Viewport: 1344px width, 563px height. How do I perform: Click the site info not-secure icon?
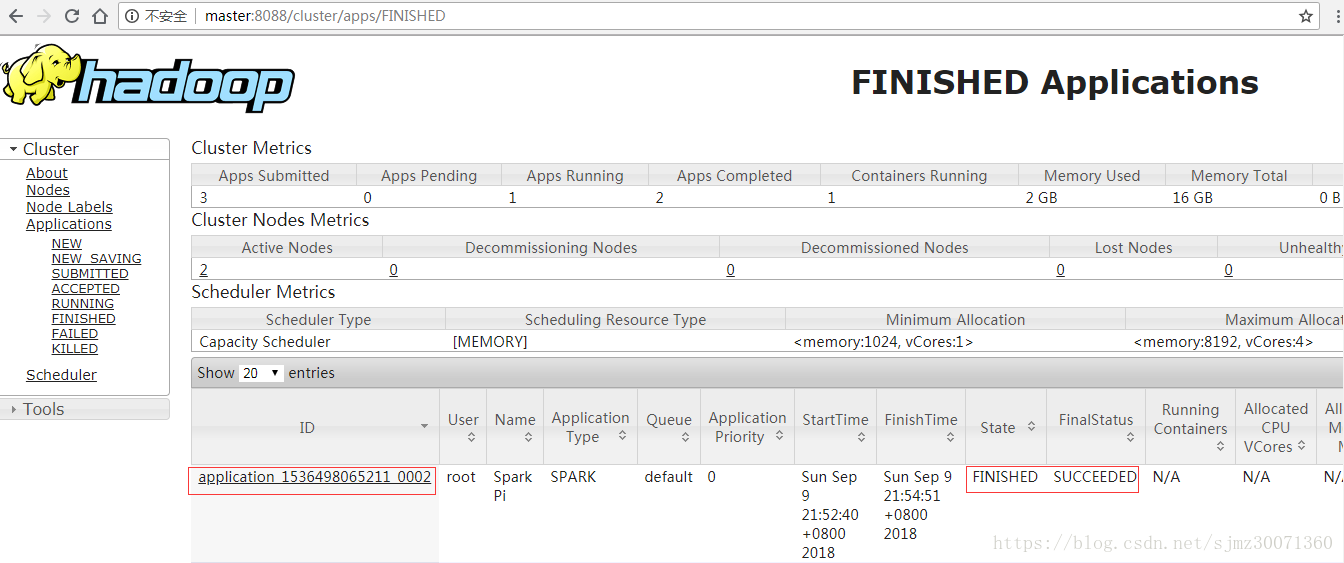click(x=134, y=16)
